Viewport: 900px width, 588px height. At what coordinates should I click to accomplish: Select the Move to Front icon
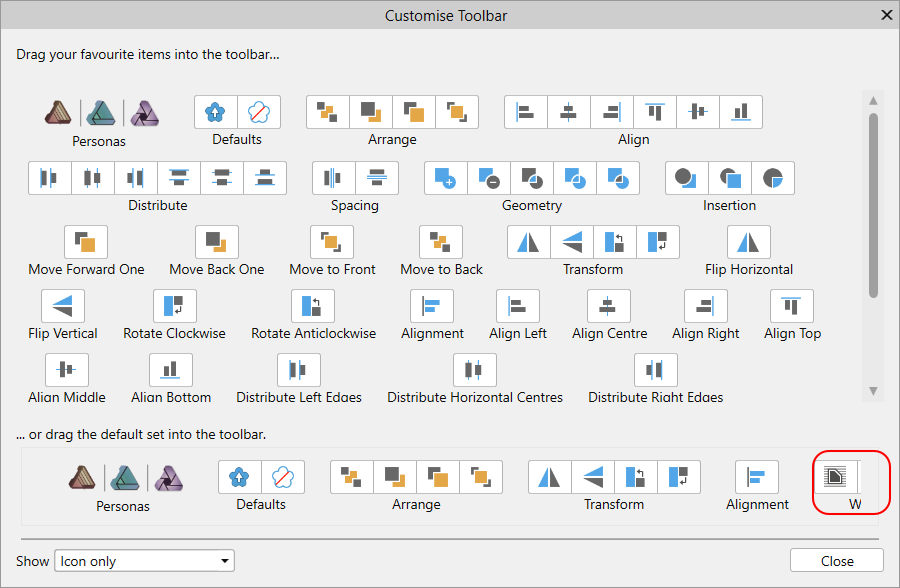click(332, 242)
